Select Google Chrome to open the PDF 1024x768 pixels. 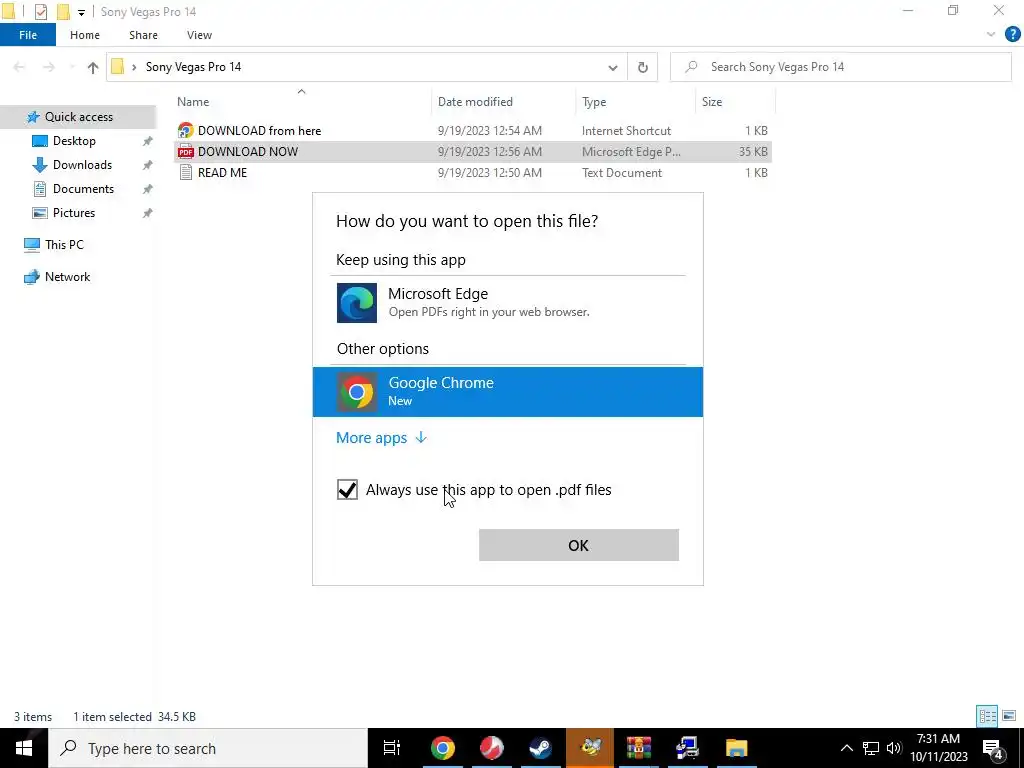tap(507, 392)
